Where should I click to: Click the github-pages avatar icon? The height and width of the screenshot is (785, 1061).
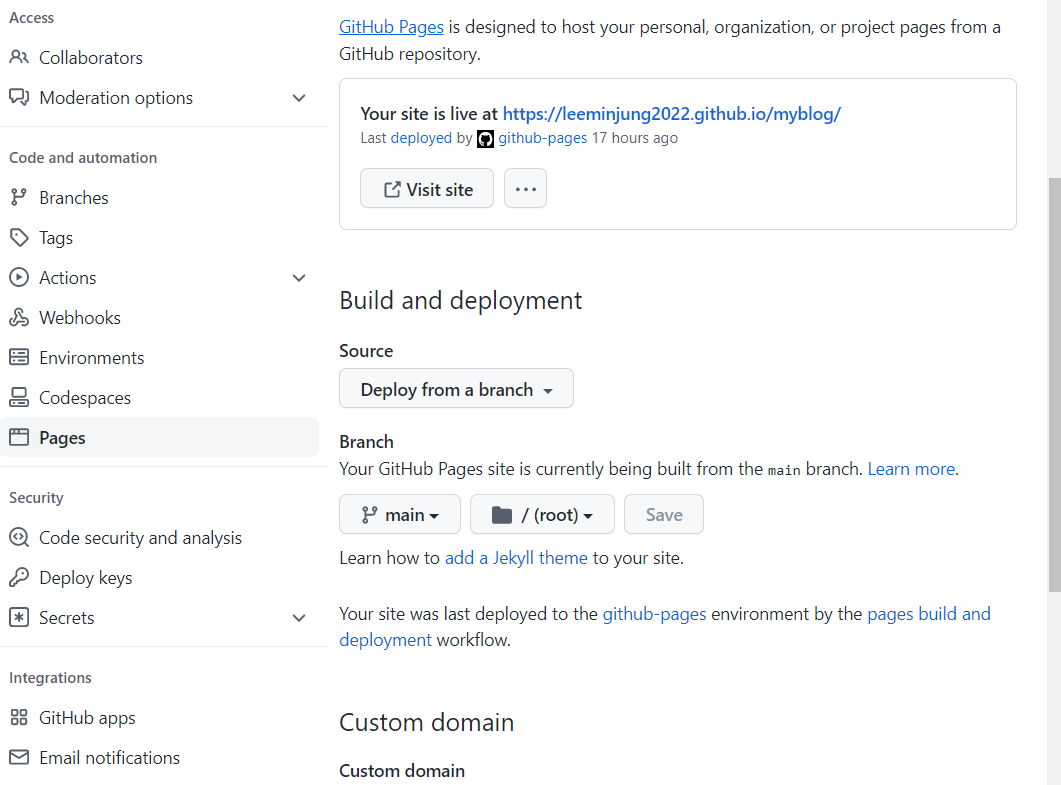pos(485,139)
